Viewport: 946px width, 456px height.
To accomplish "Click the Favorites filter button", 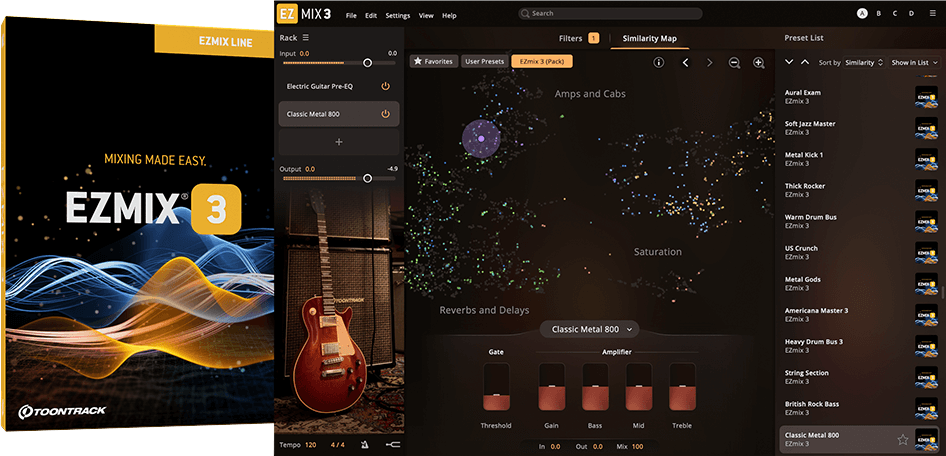I will 433,62.
